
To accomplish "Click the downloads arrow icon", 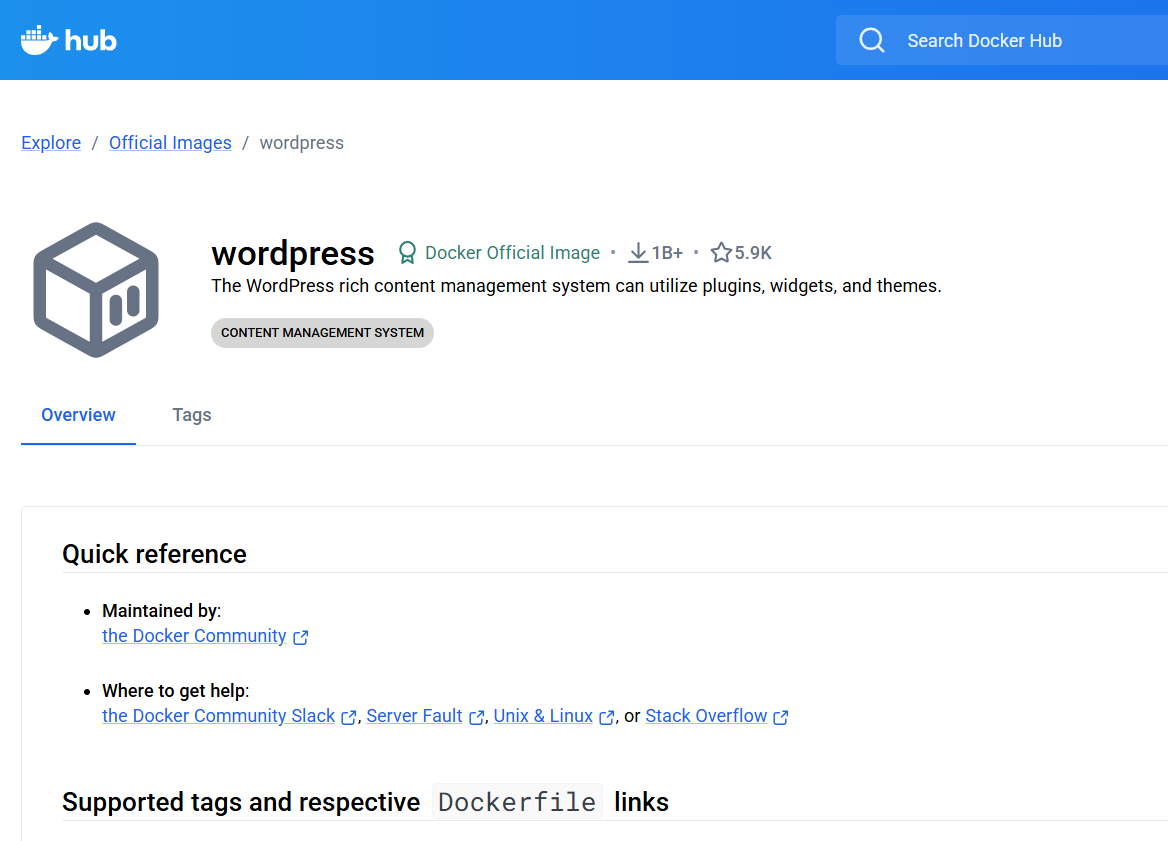I will tap(638, 253).
